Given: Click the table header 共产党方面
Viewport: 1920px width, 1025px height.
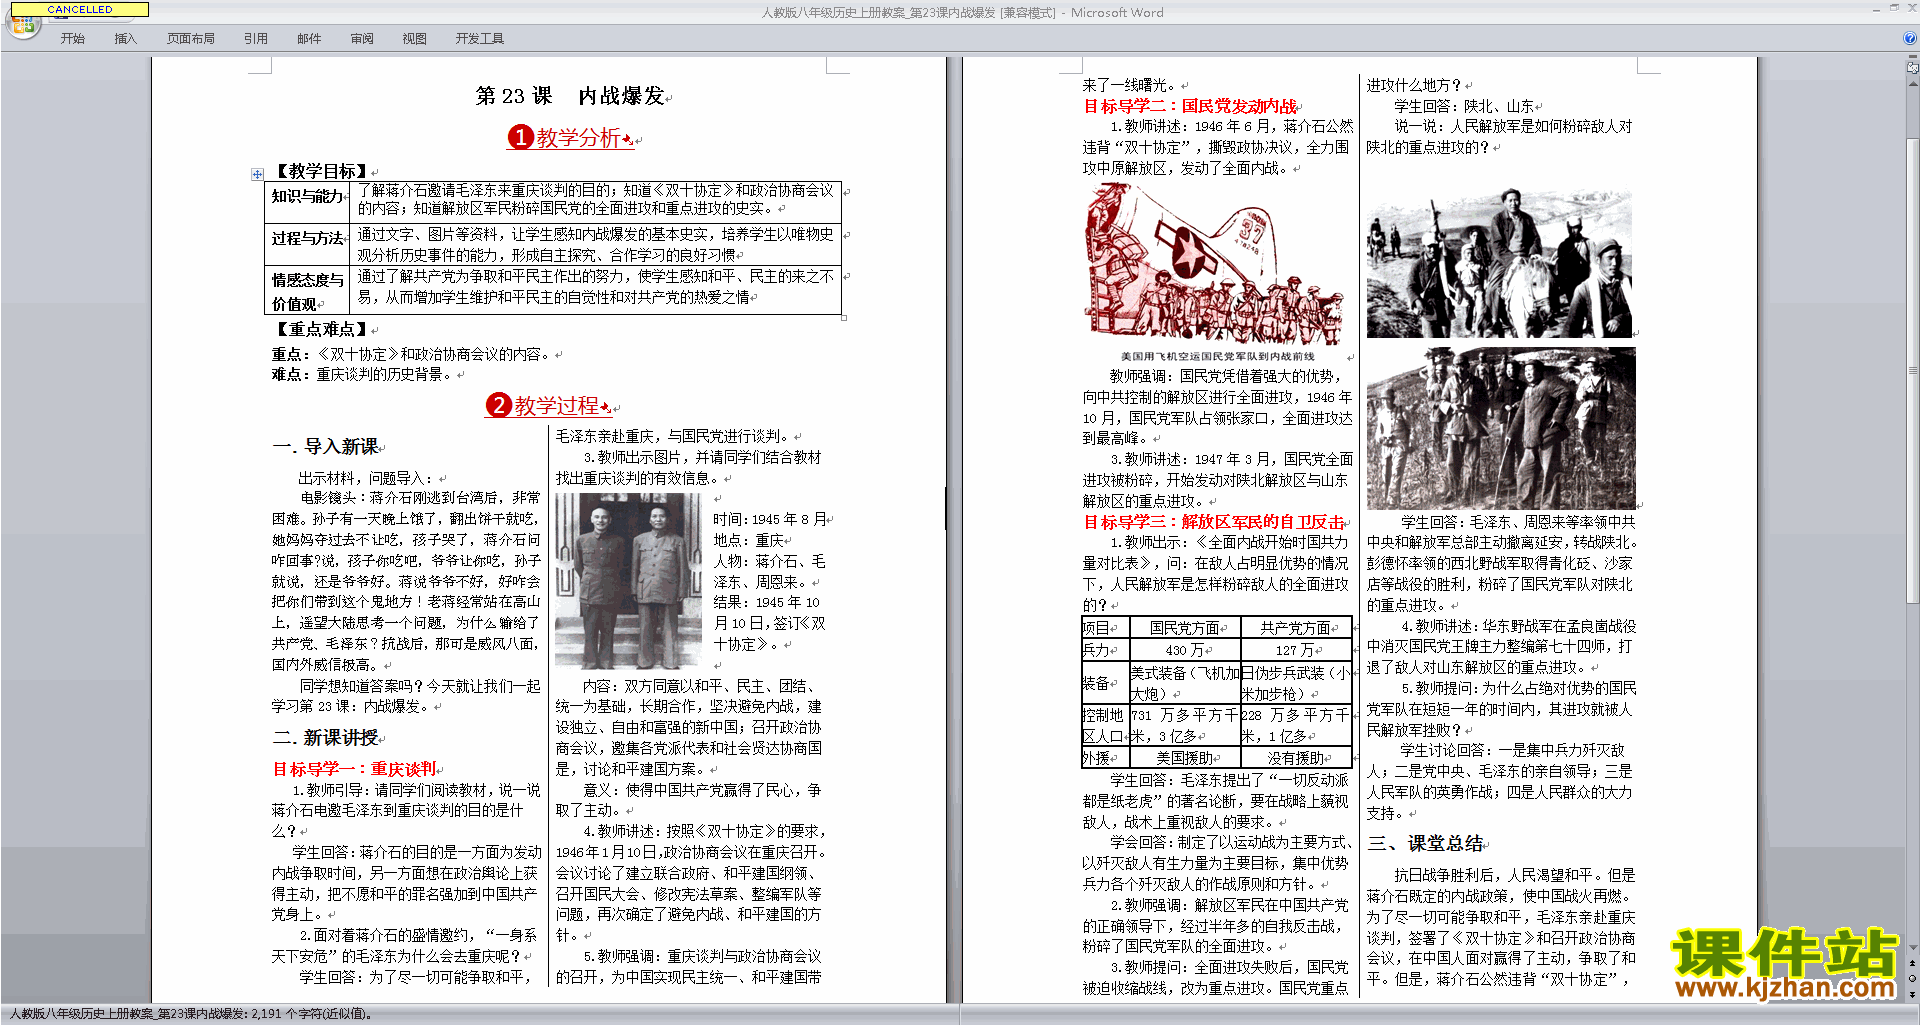Looking at the screenshot, I should point(1295,628).
